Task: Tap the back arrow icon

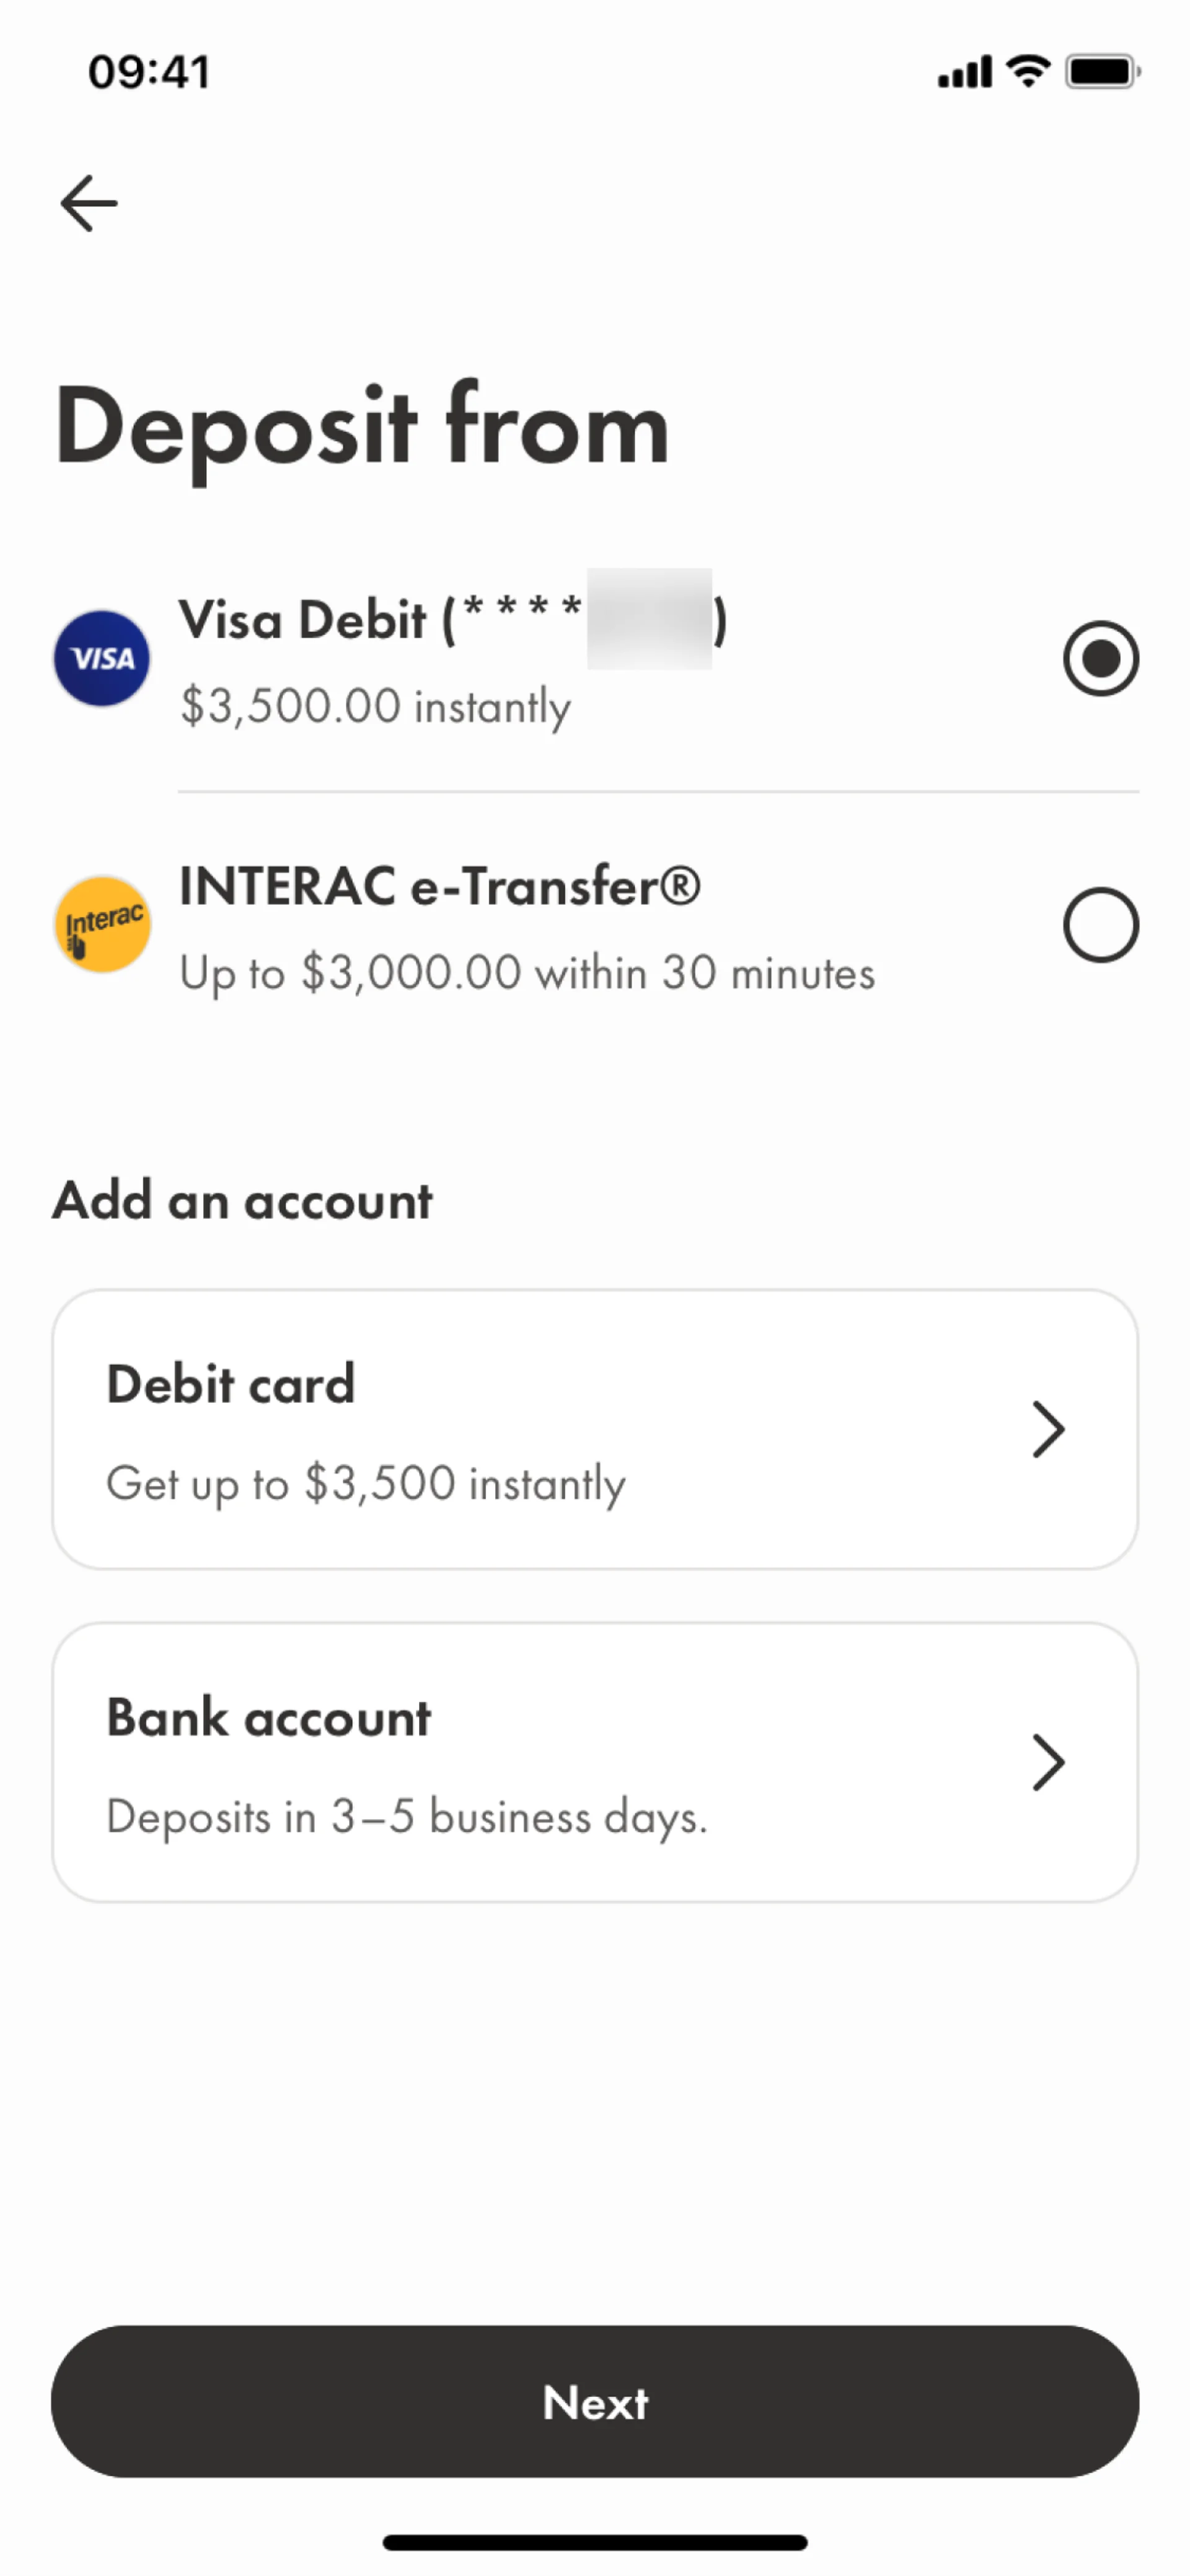Action: click(89, 203)
